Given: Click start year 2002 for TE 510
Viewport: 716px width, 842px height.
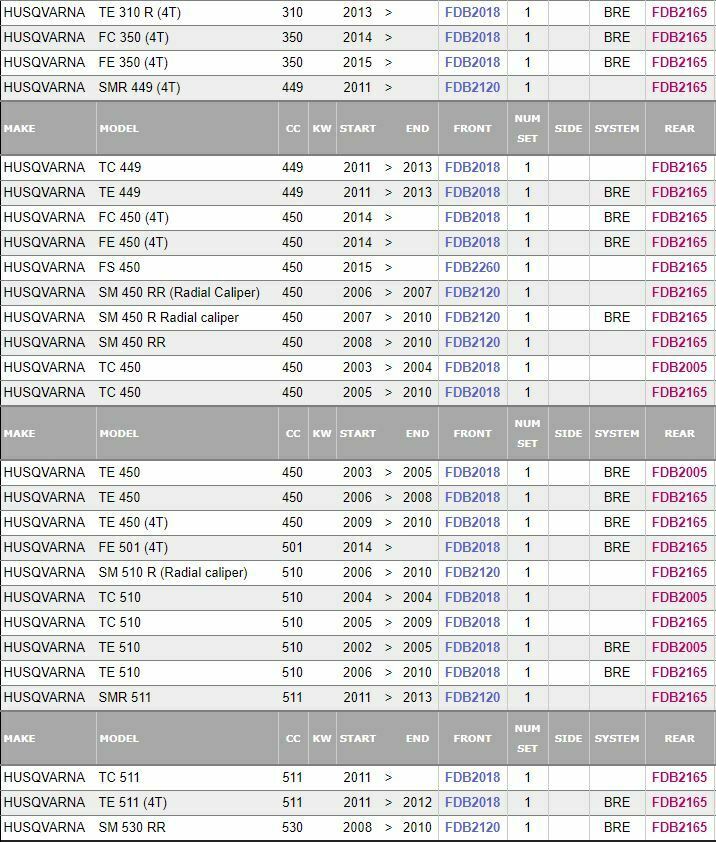Looking at the screenshot, I should [x=357, y=647].
